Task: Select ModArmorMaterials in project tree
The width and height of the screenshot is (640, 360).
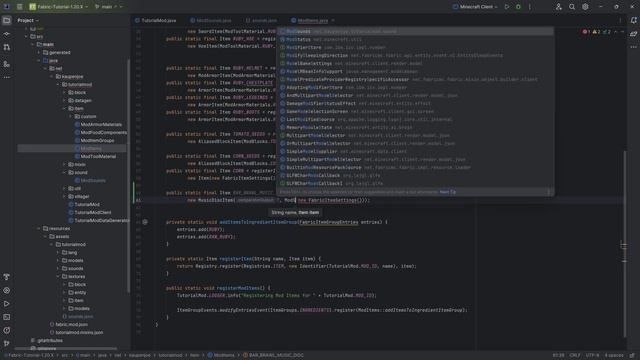Action: [98, 124]
